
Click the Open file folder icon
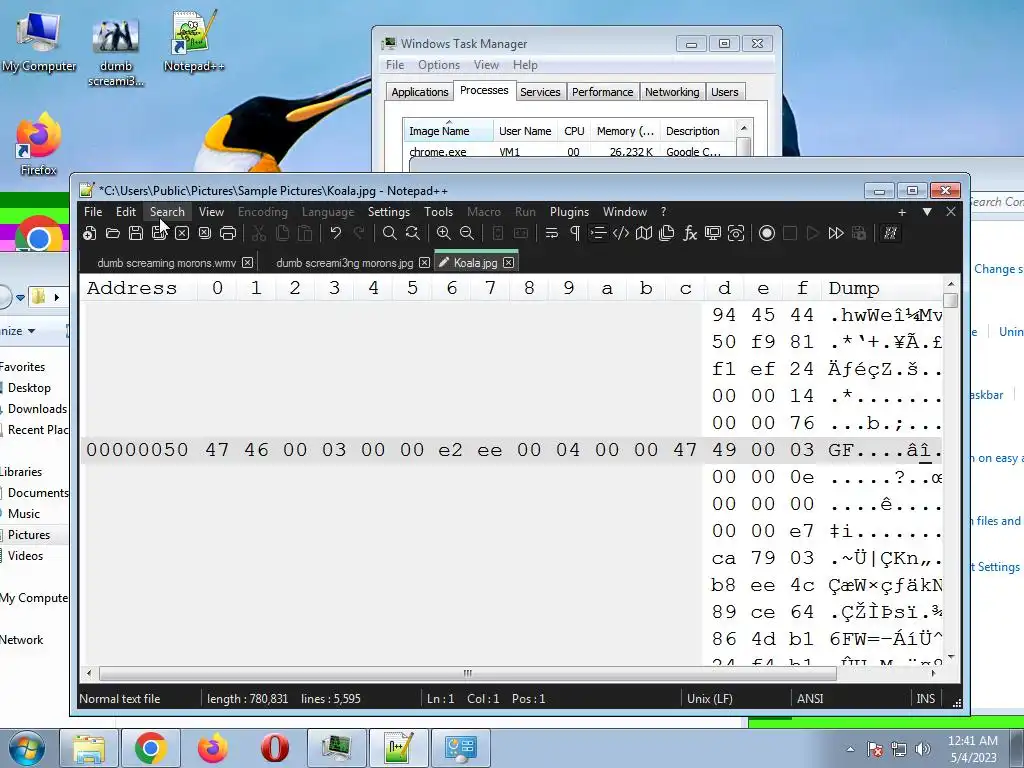(113, 233)
